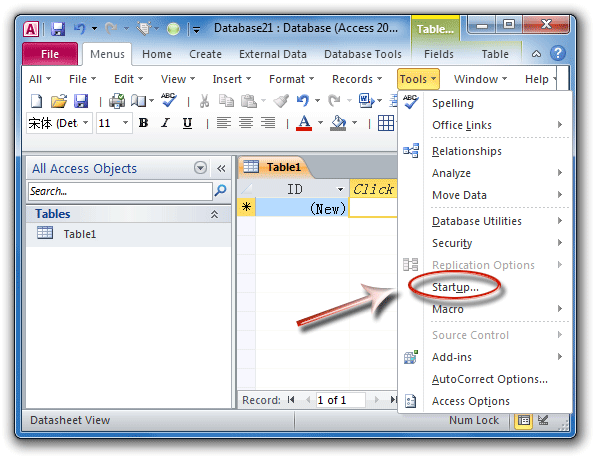
Task: Open the font size 11 dropdown
Action: click(x=125, y=123)
